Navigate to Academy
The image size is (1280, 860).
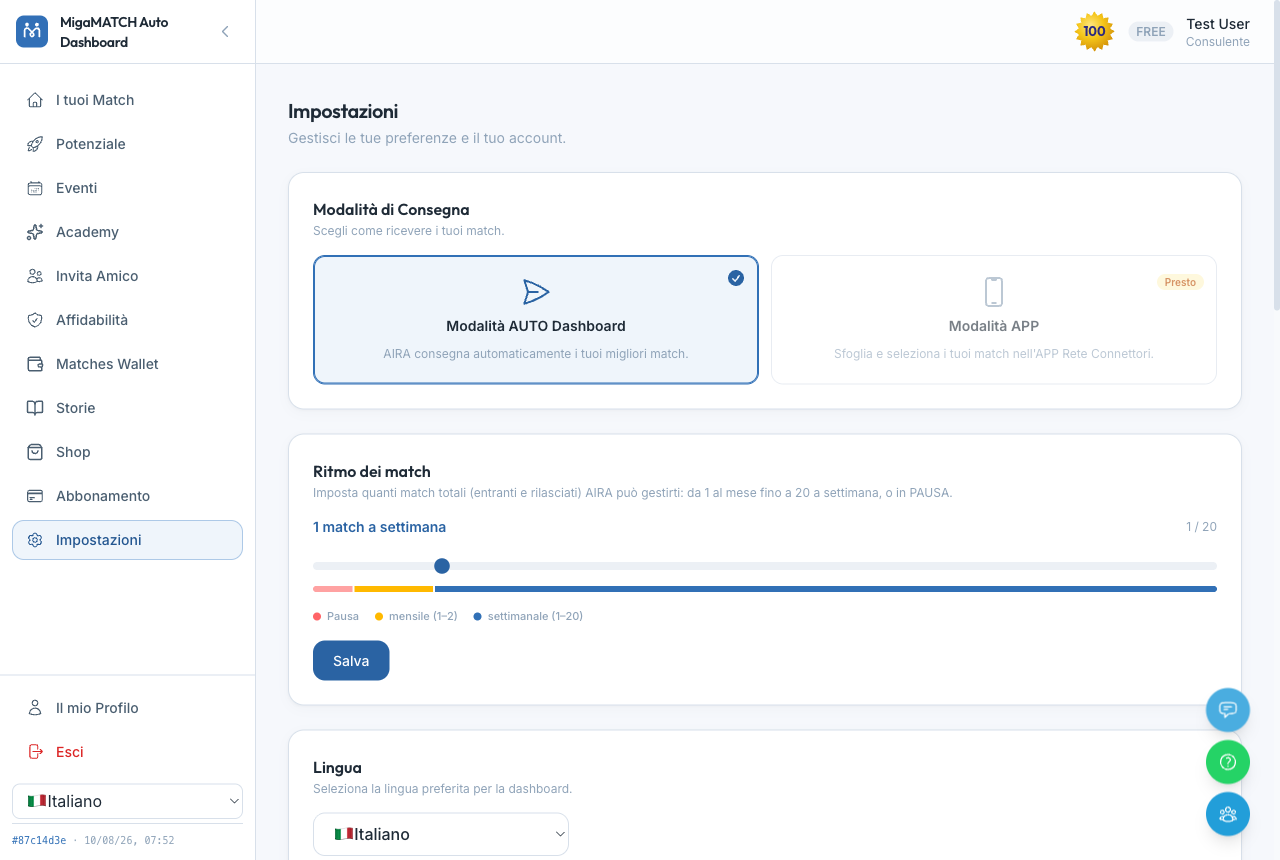[127, 232]
